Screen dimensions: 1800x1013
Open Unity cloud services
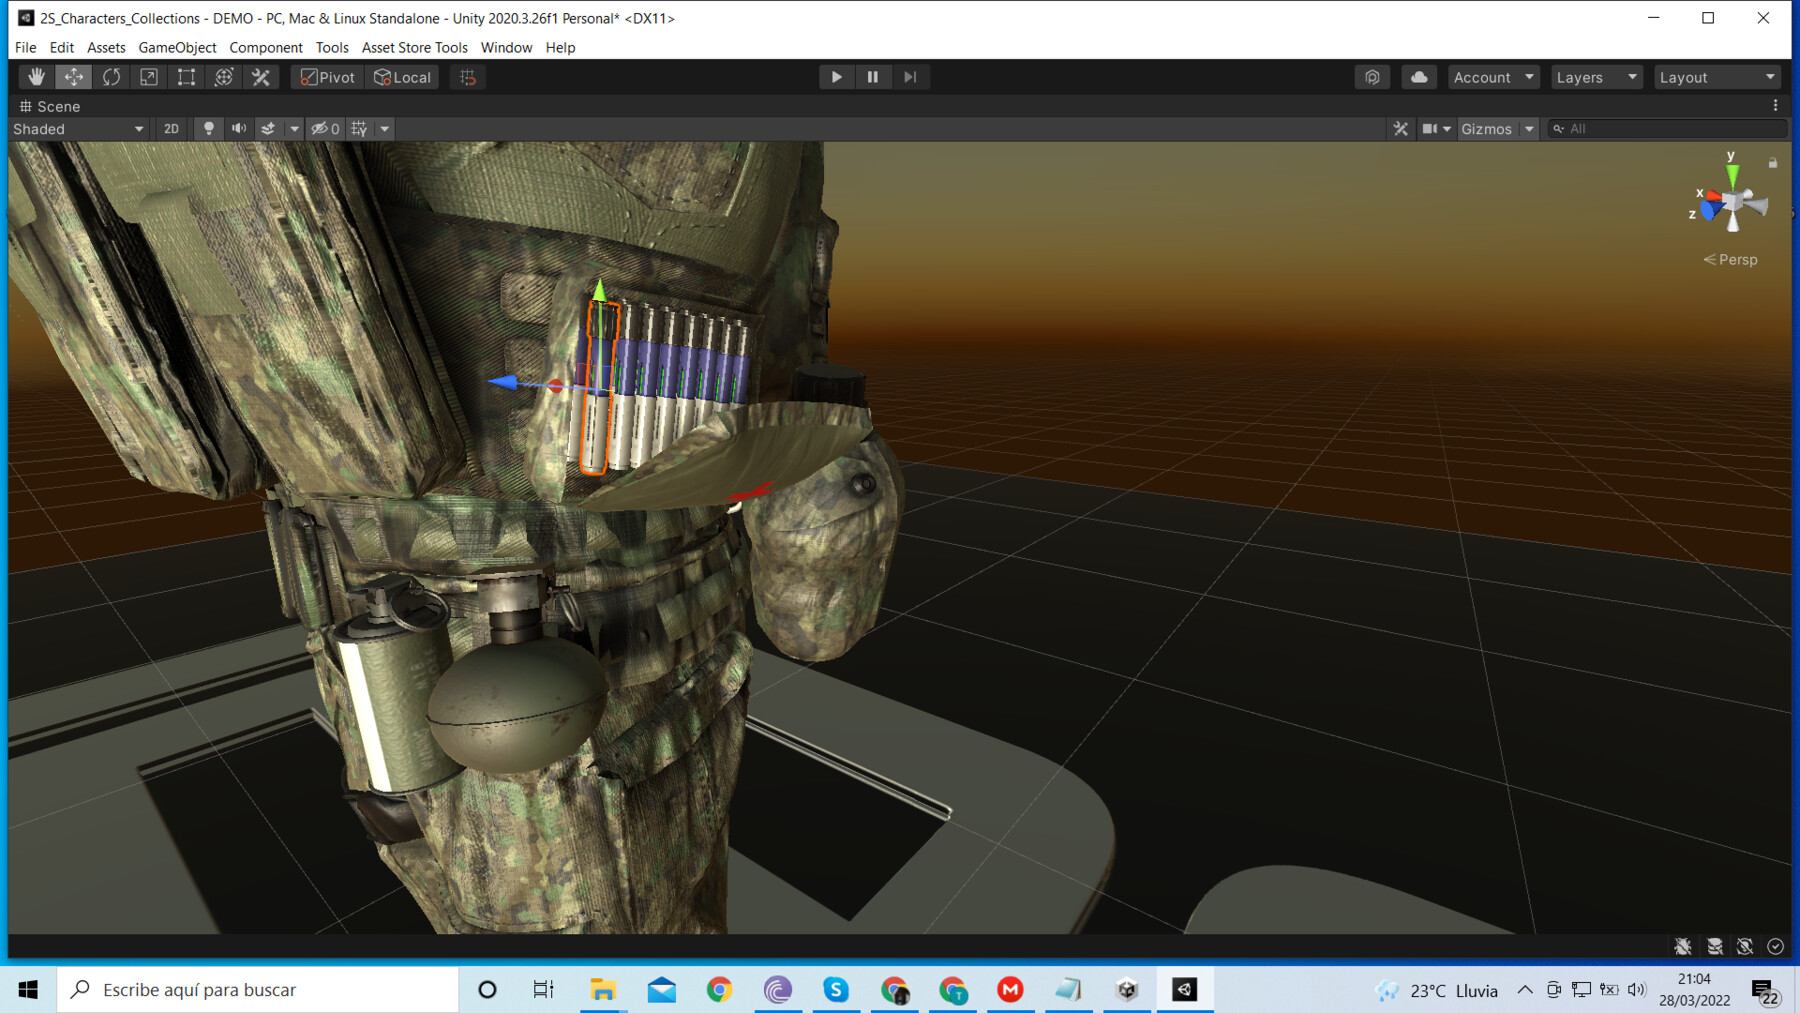click(x=1419, y=77)
